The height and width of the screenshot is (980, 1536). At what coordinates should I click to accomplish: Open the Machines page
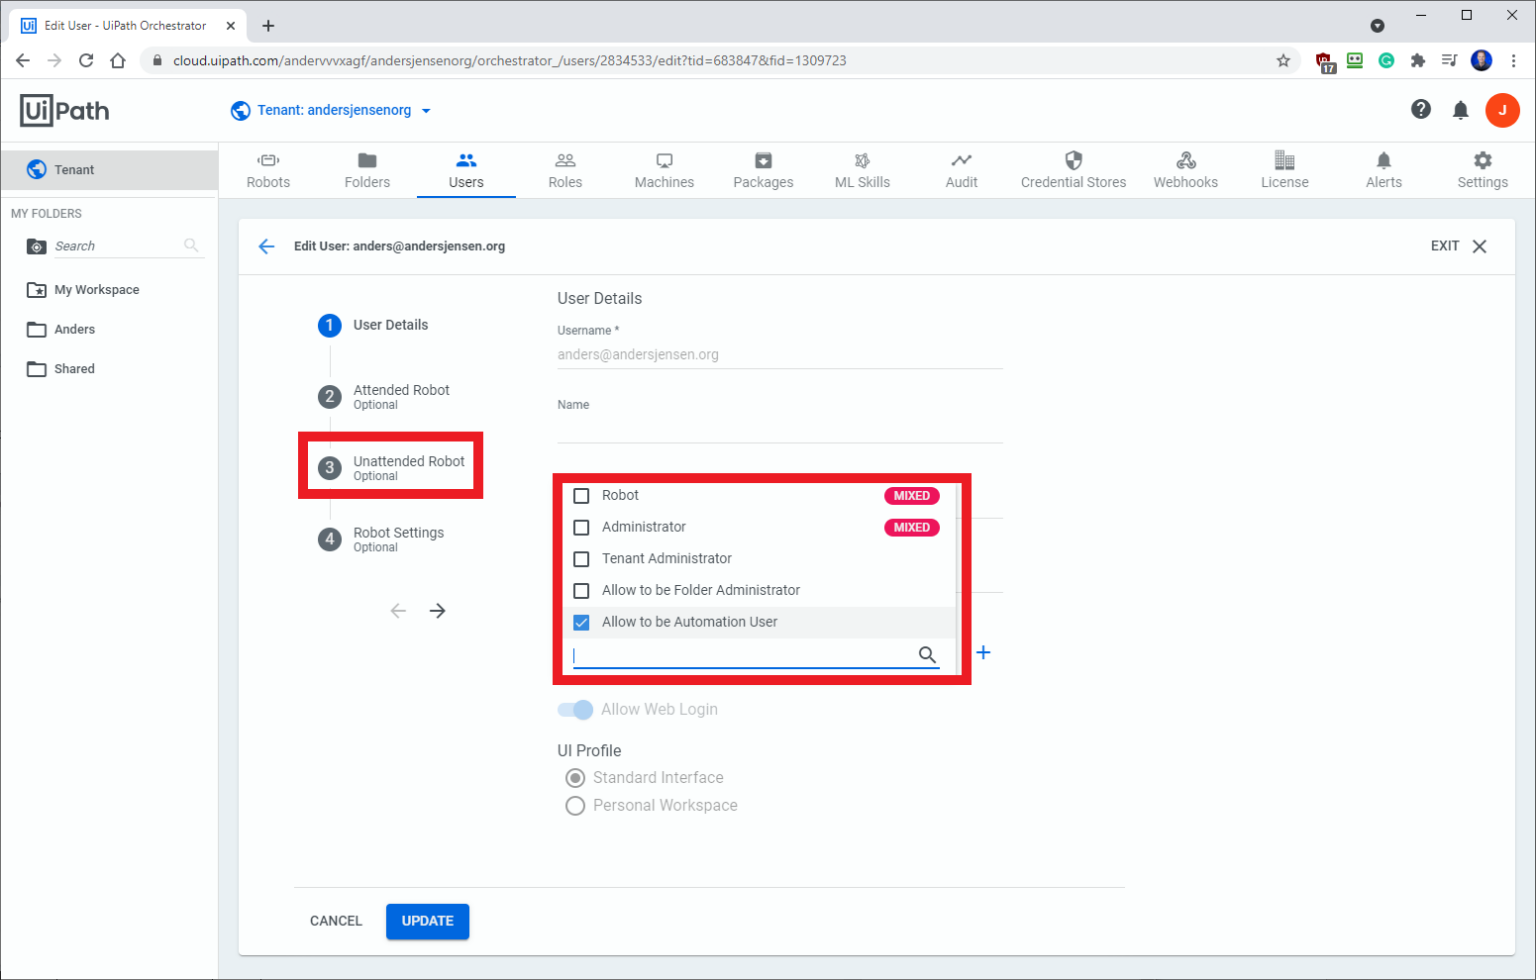tap(663, 170)
